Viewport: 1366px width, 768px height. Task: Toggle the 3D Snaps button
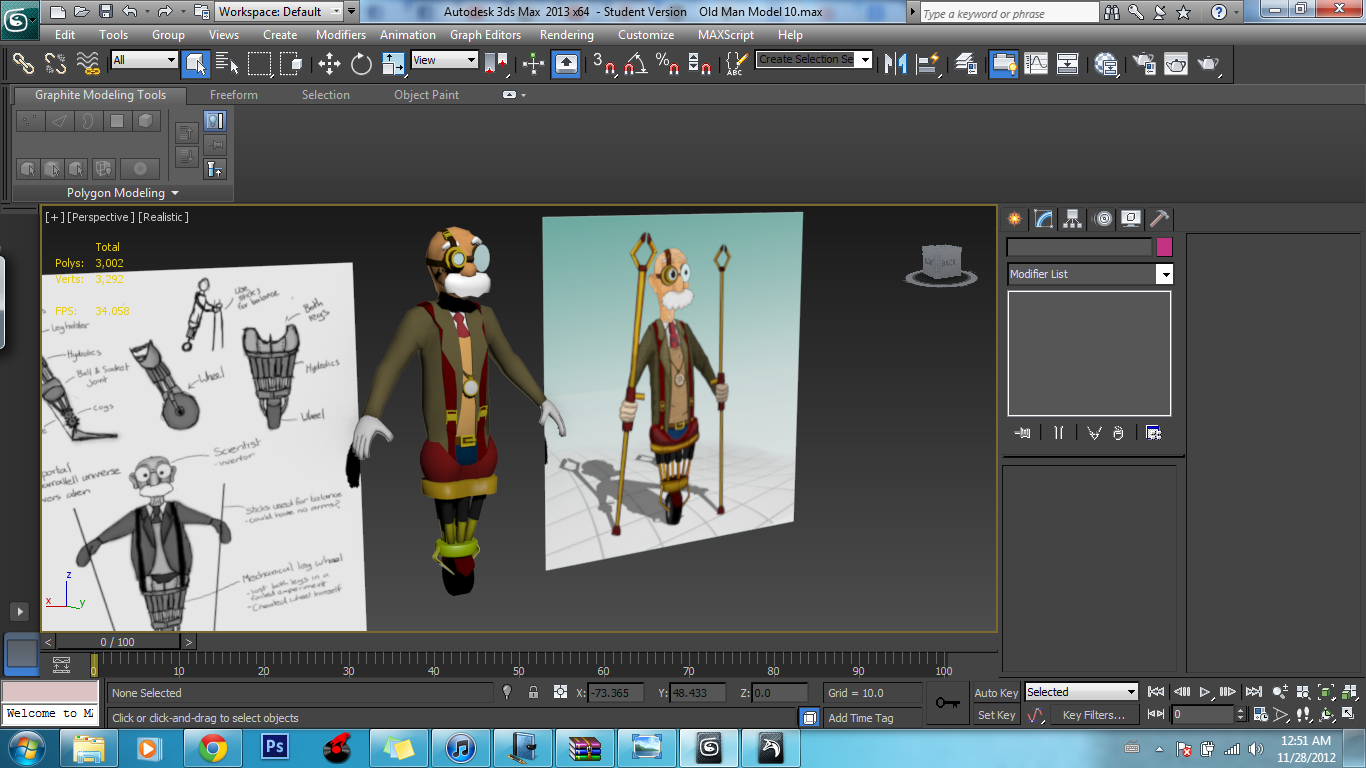[603, 64]
